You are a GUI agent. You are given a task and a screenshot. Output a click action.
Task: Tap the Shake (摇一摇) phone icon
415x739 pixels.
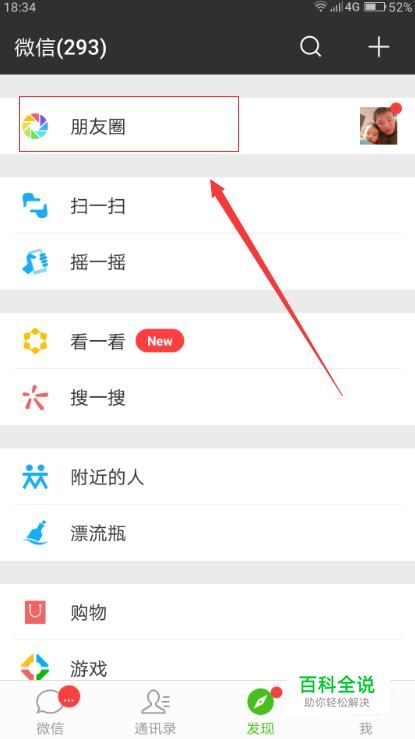point(35,262)
